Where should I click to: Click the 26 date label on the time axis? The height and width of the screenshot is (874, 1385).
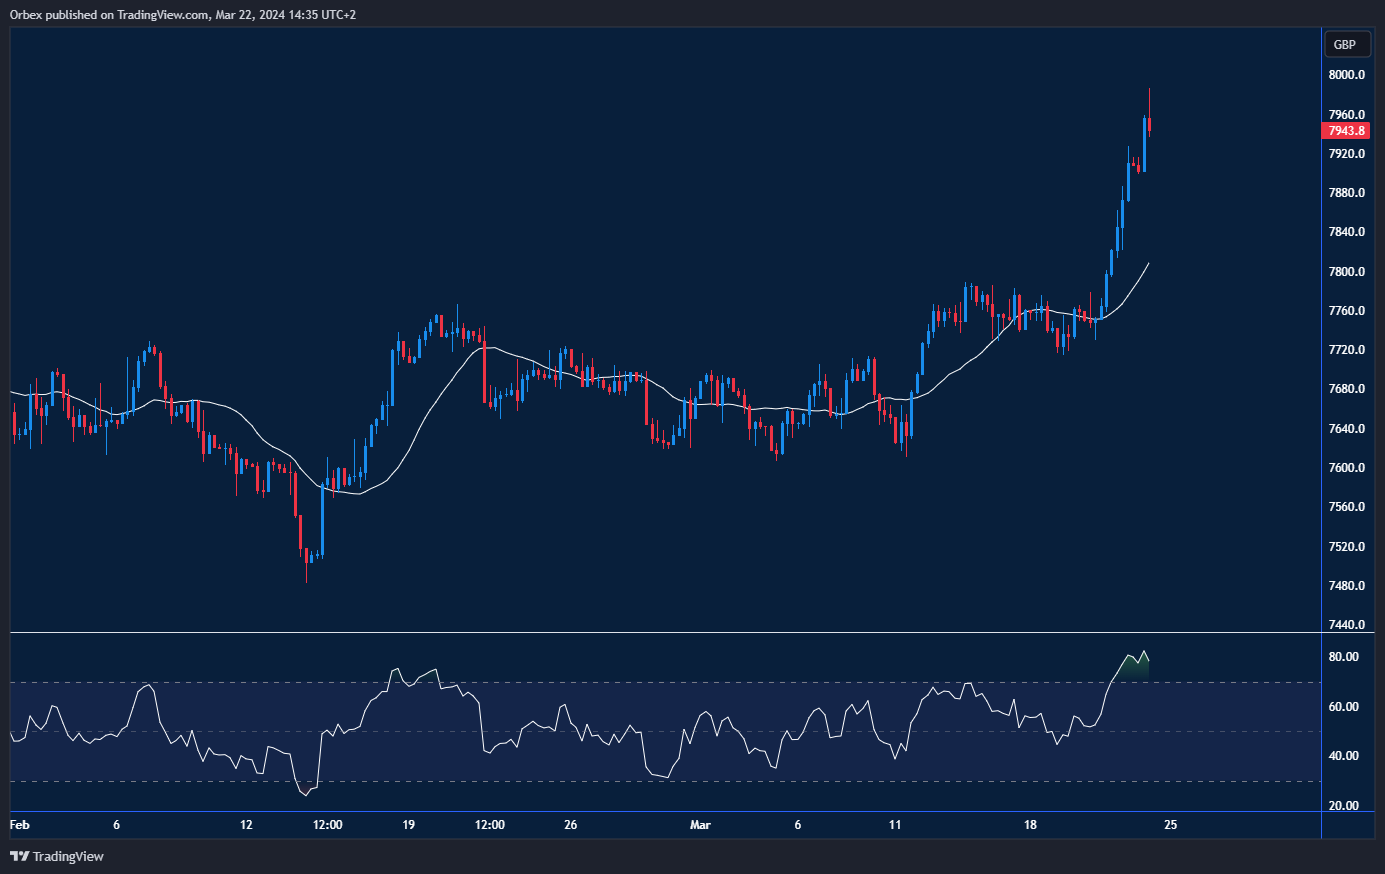pos(571,825)
